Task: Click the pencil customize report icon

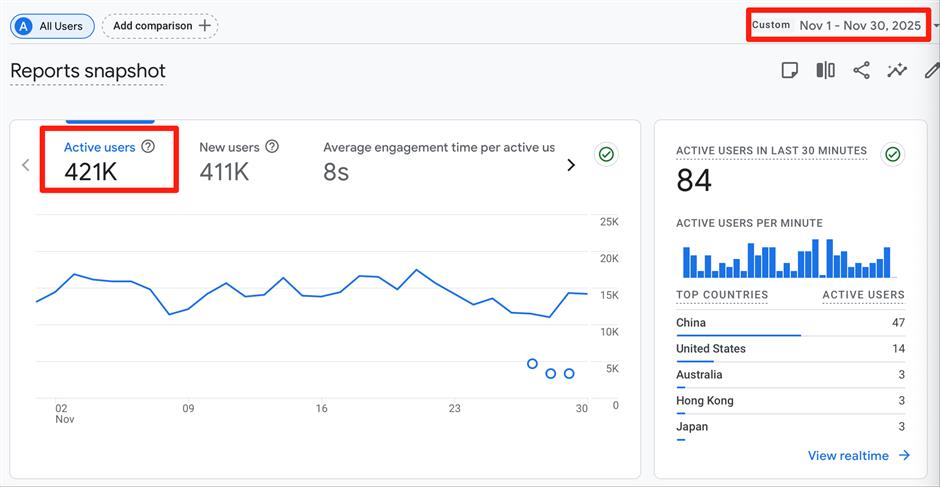Action: coord(931,70)
